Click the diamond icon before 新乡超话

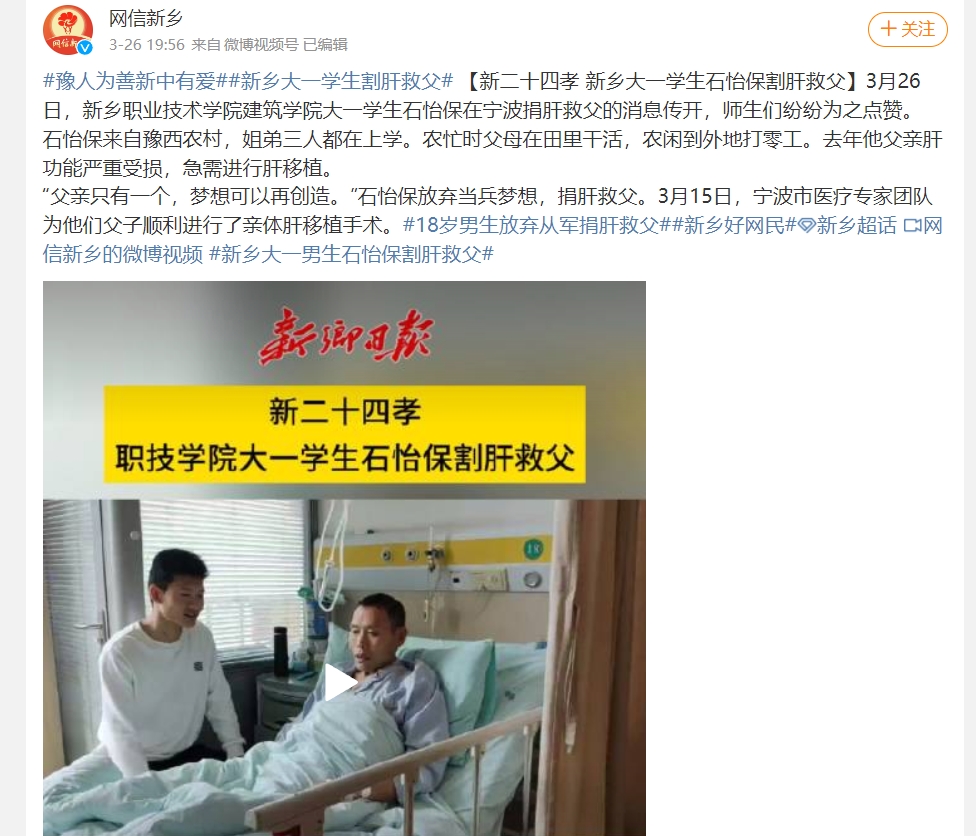(x=807, y=225)
